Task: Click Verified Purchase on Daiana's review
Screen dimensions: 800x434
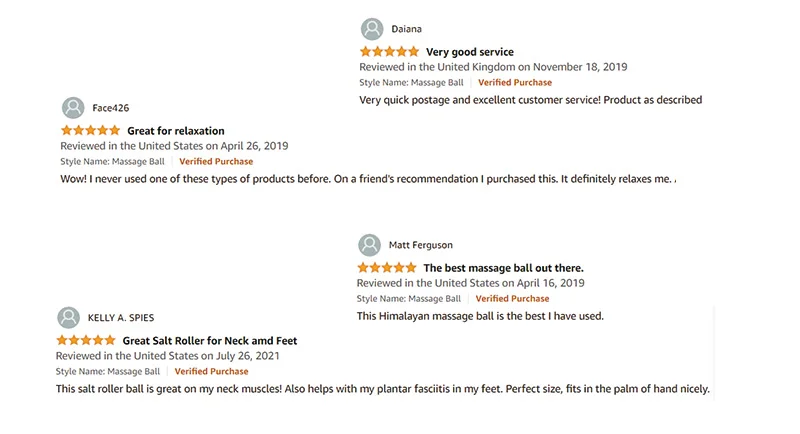Action: [514, 83]
